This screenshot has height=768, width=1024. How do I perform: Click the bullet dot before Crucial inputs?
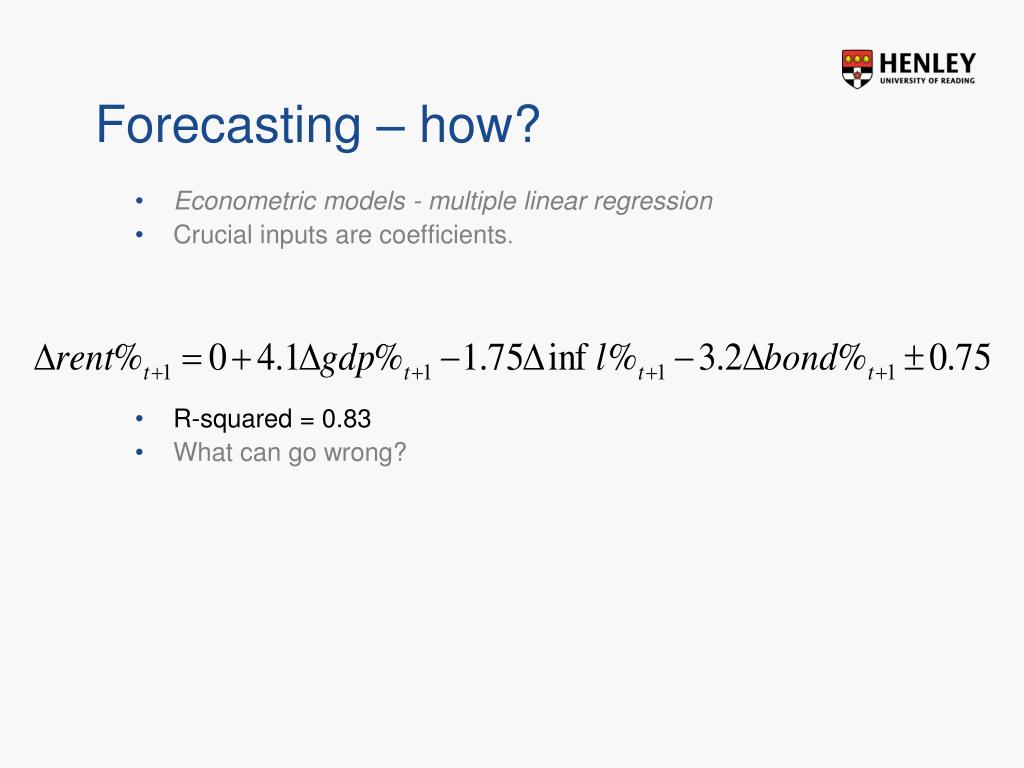(139, 234)
